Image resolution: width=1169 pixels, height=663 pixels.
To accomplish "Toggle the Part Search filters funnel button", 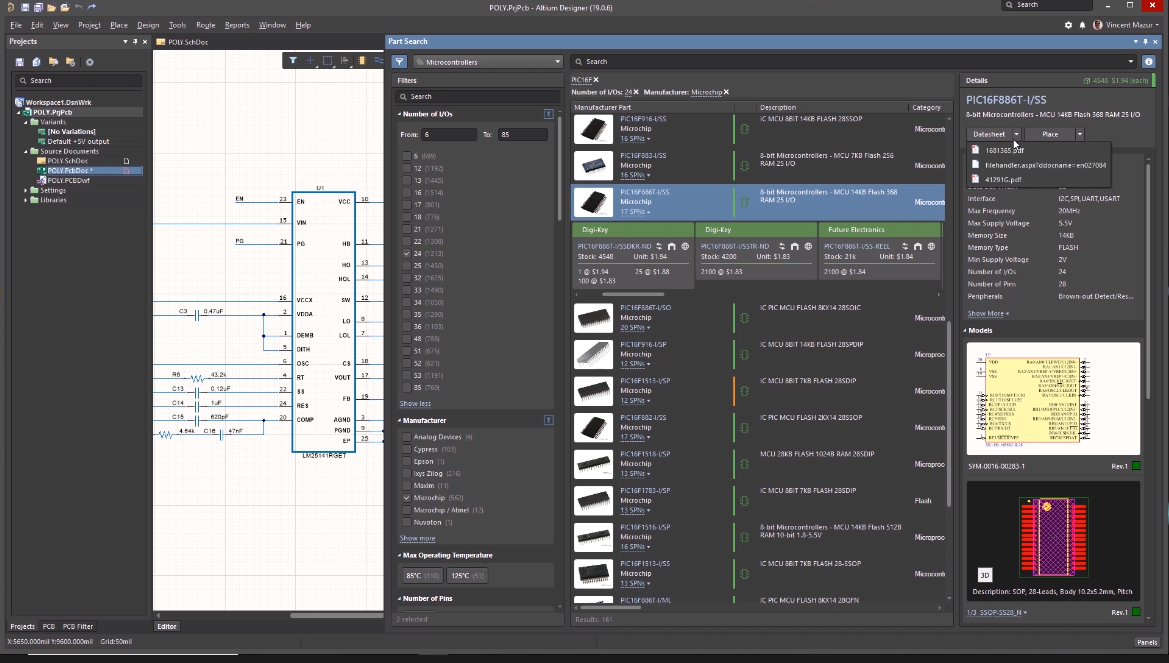I will coord(400,62).
